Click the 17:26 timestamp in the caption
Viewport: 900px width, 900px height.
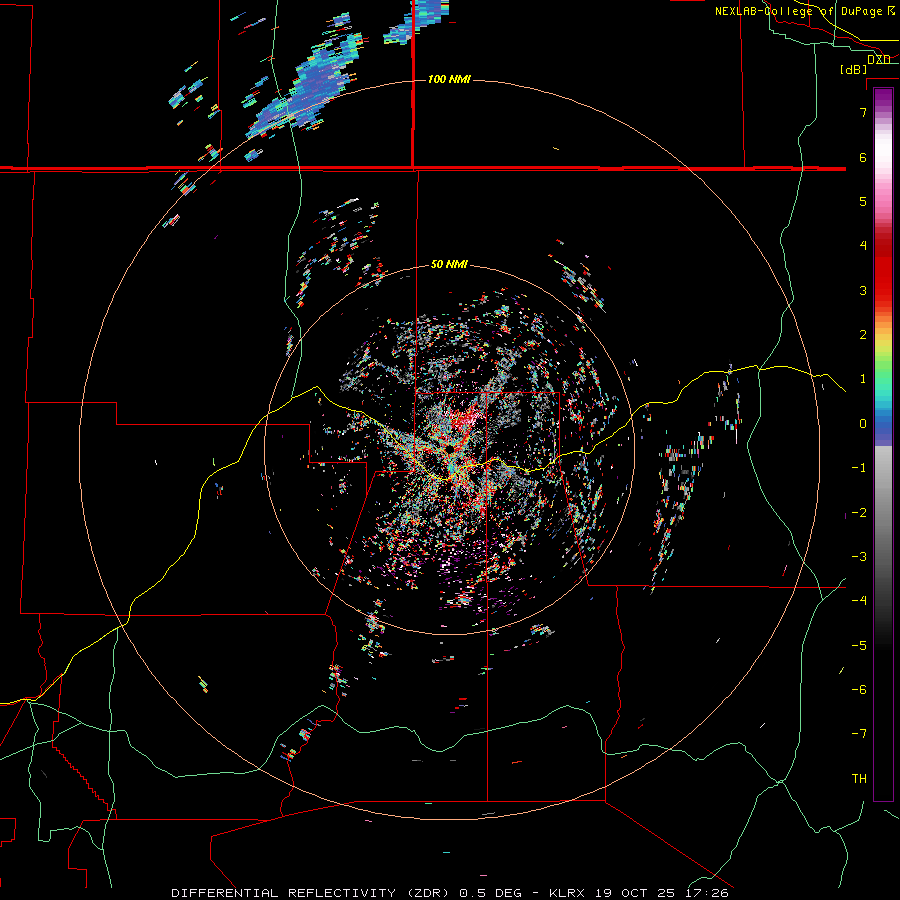click(x=707, y=893)
